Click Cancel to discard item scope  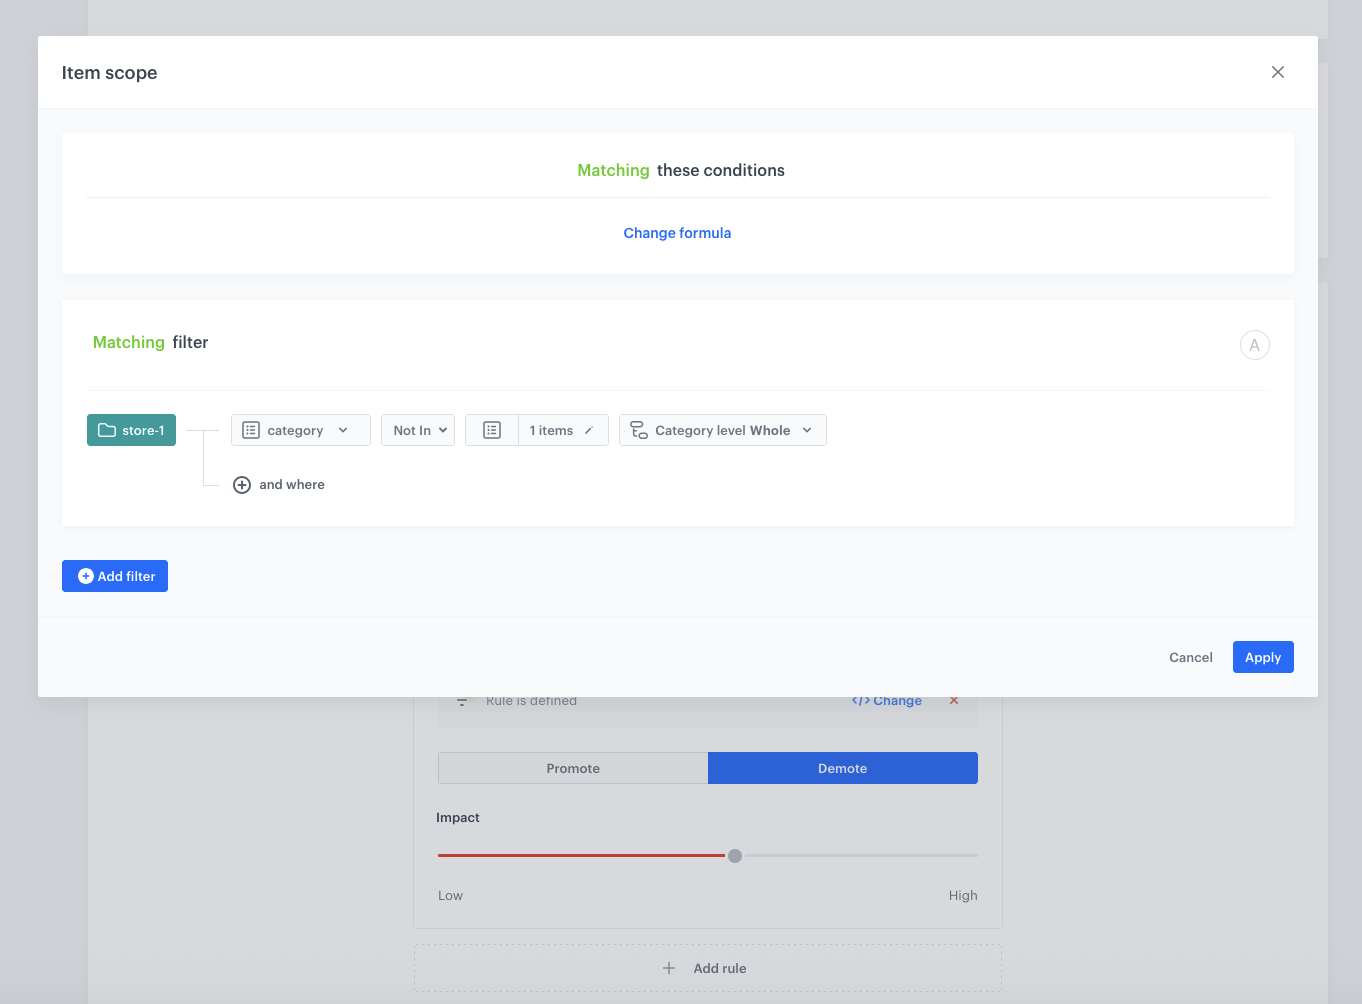[x=1190, y=657]
